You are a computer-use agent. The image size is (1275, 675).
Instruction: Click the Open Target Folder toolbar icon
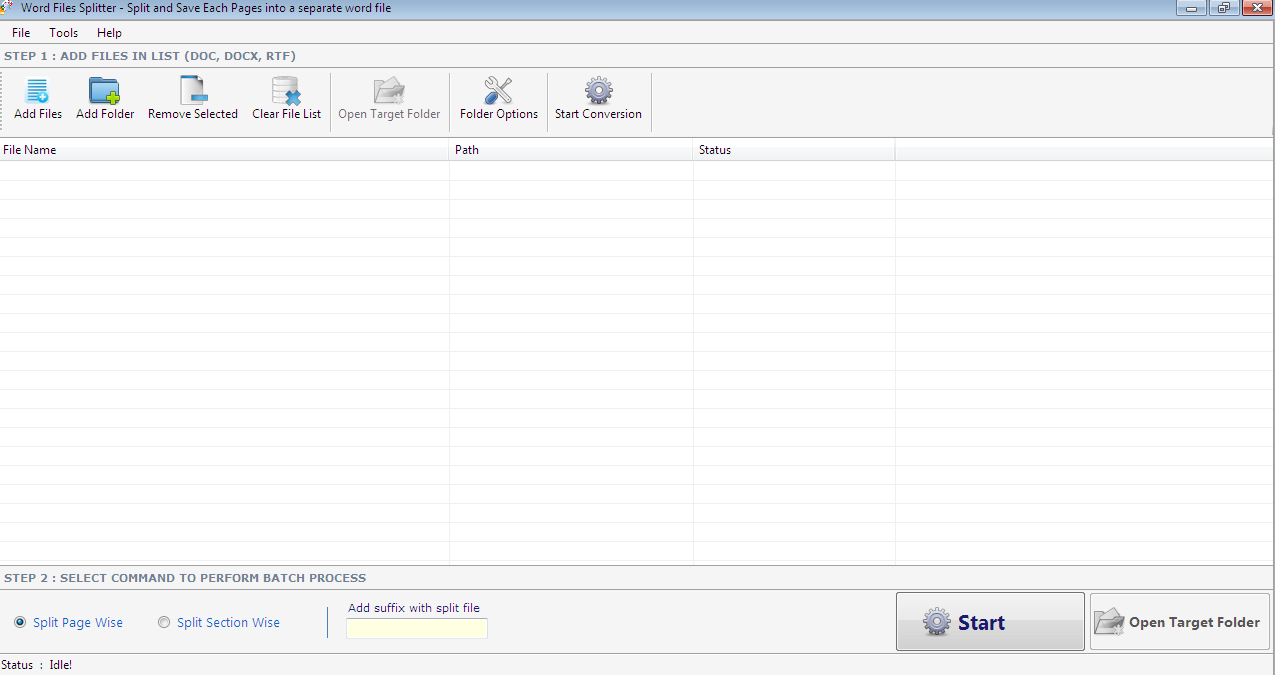pyautogui.click(x=388, y=98)
